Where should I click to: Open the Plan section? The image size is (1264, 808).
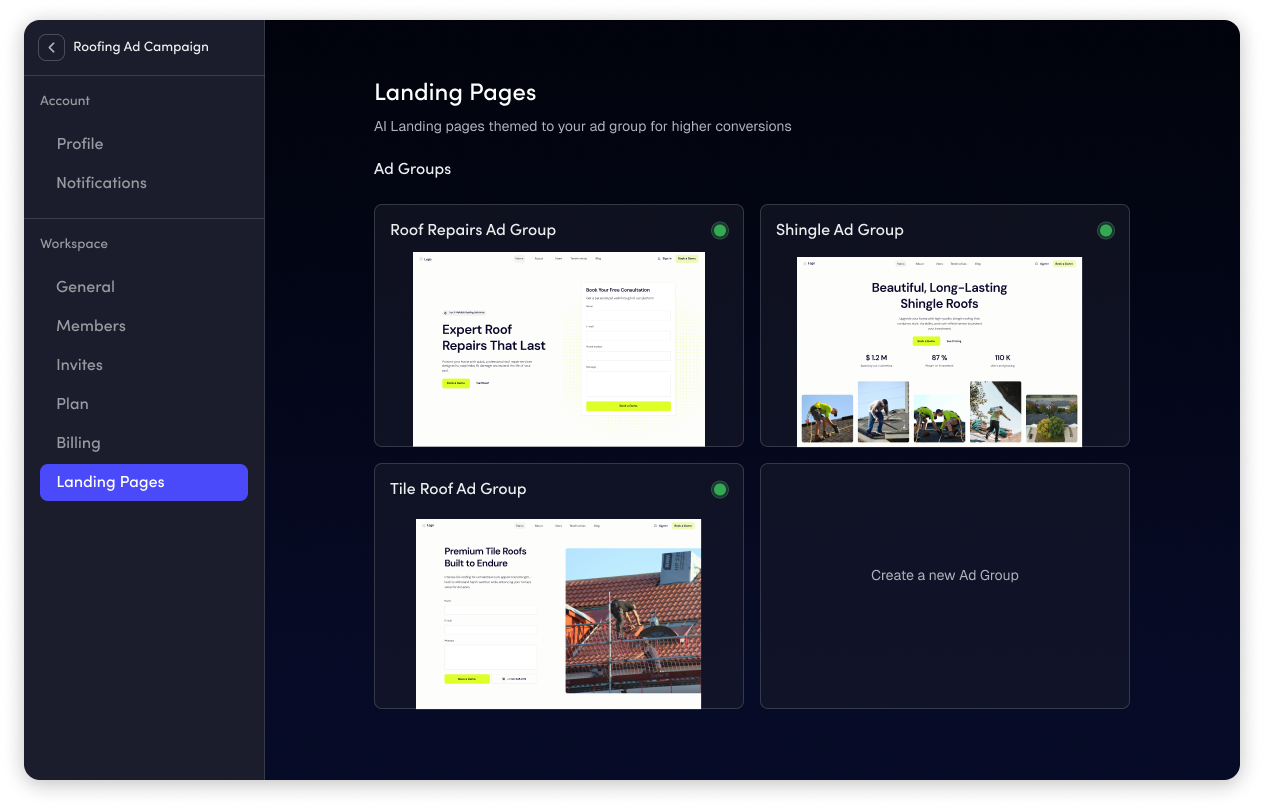72,403
